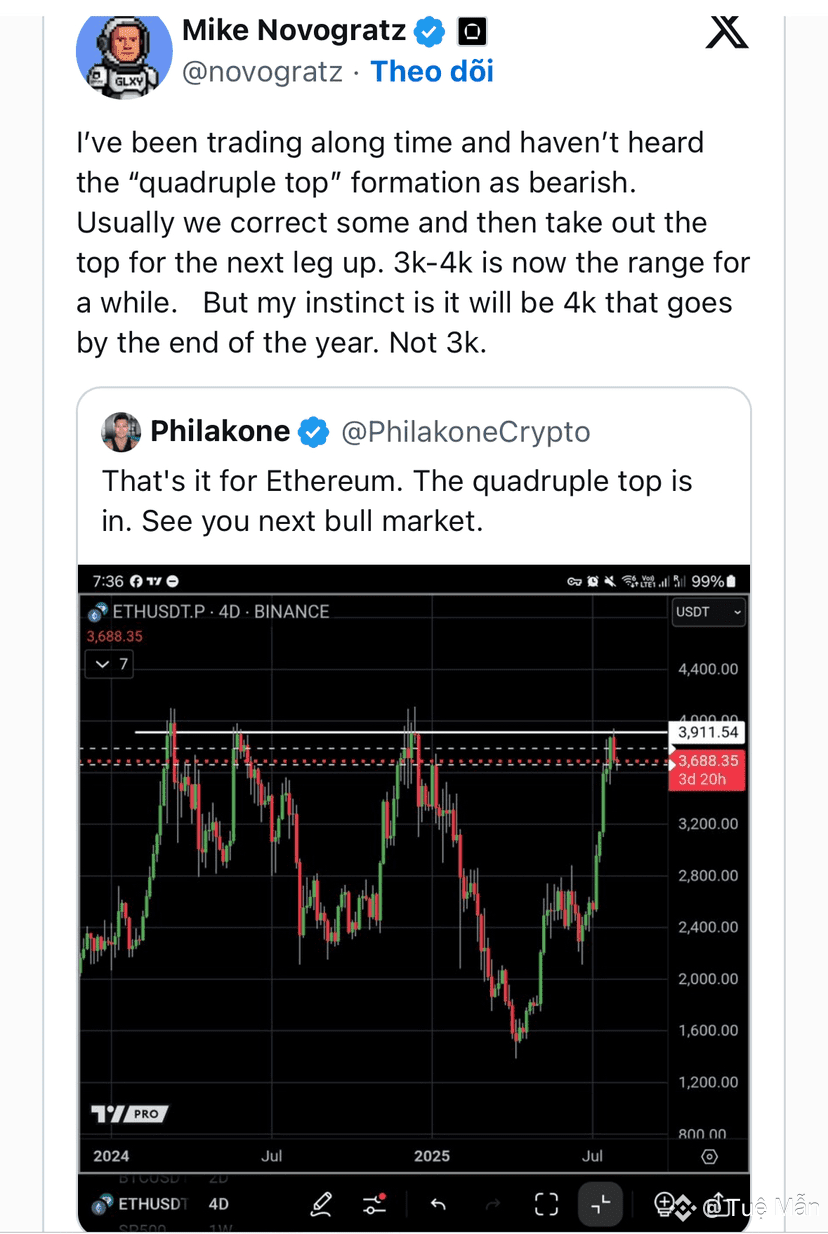
Task: Open chart axis settings hexagon icon
Action: (x=710, y=1156)
